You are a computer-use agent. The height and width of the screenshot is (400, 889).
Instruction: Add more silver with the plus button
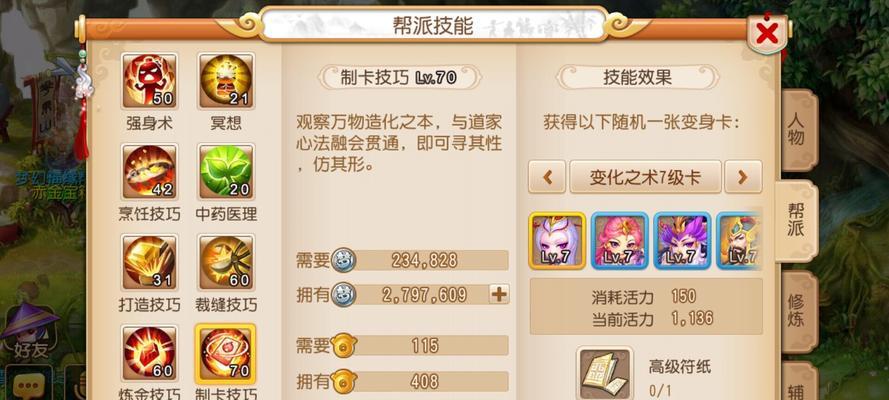pyautogui.click(x=499, y=294)
